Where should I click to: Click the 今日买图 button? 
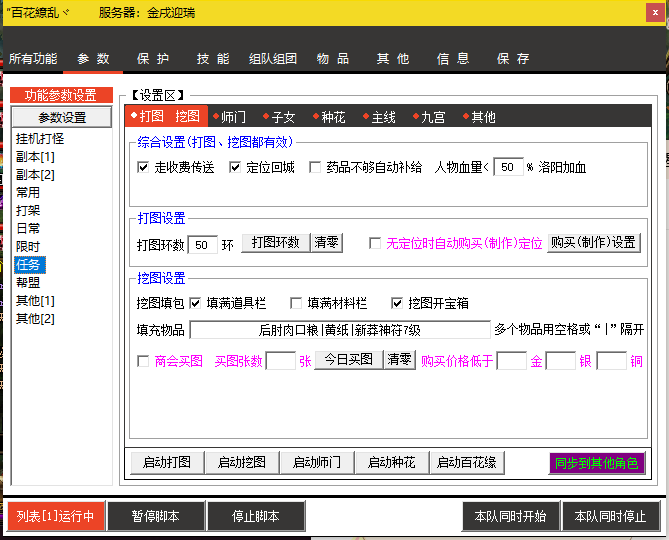pyautogui.click(x=349, y=360)
